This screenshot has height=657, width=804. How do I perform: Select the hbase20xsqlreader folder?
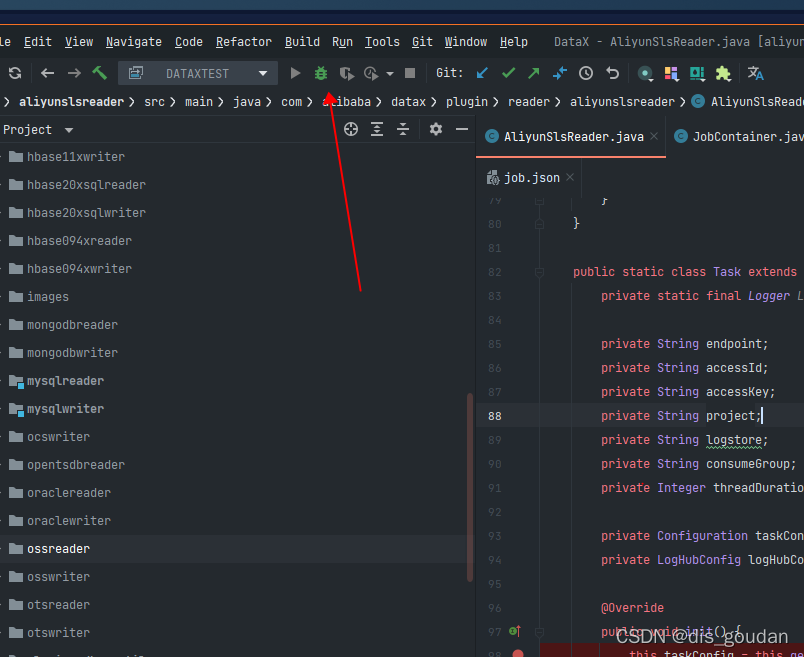pos(86,185)
